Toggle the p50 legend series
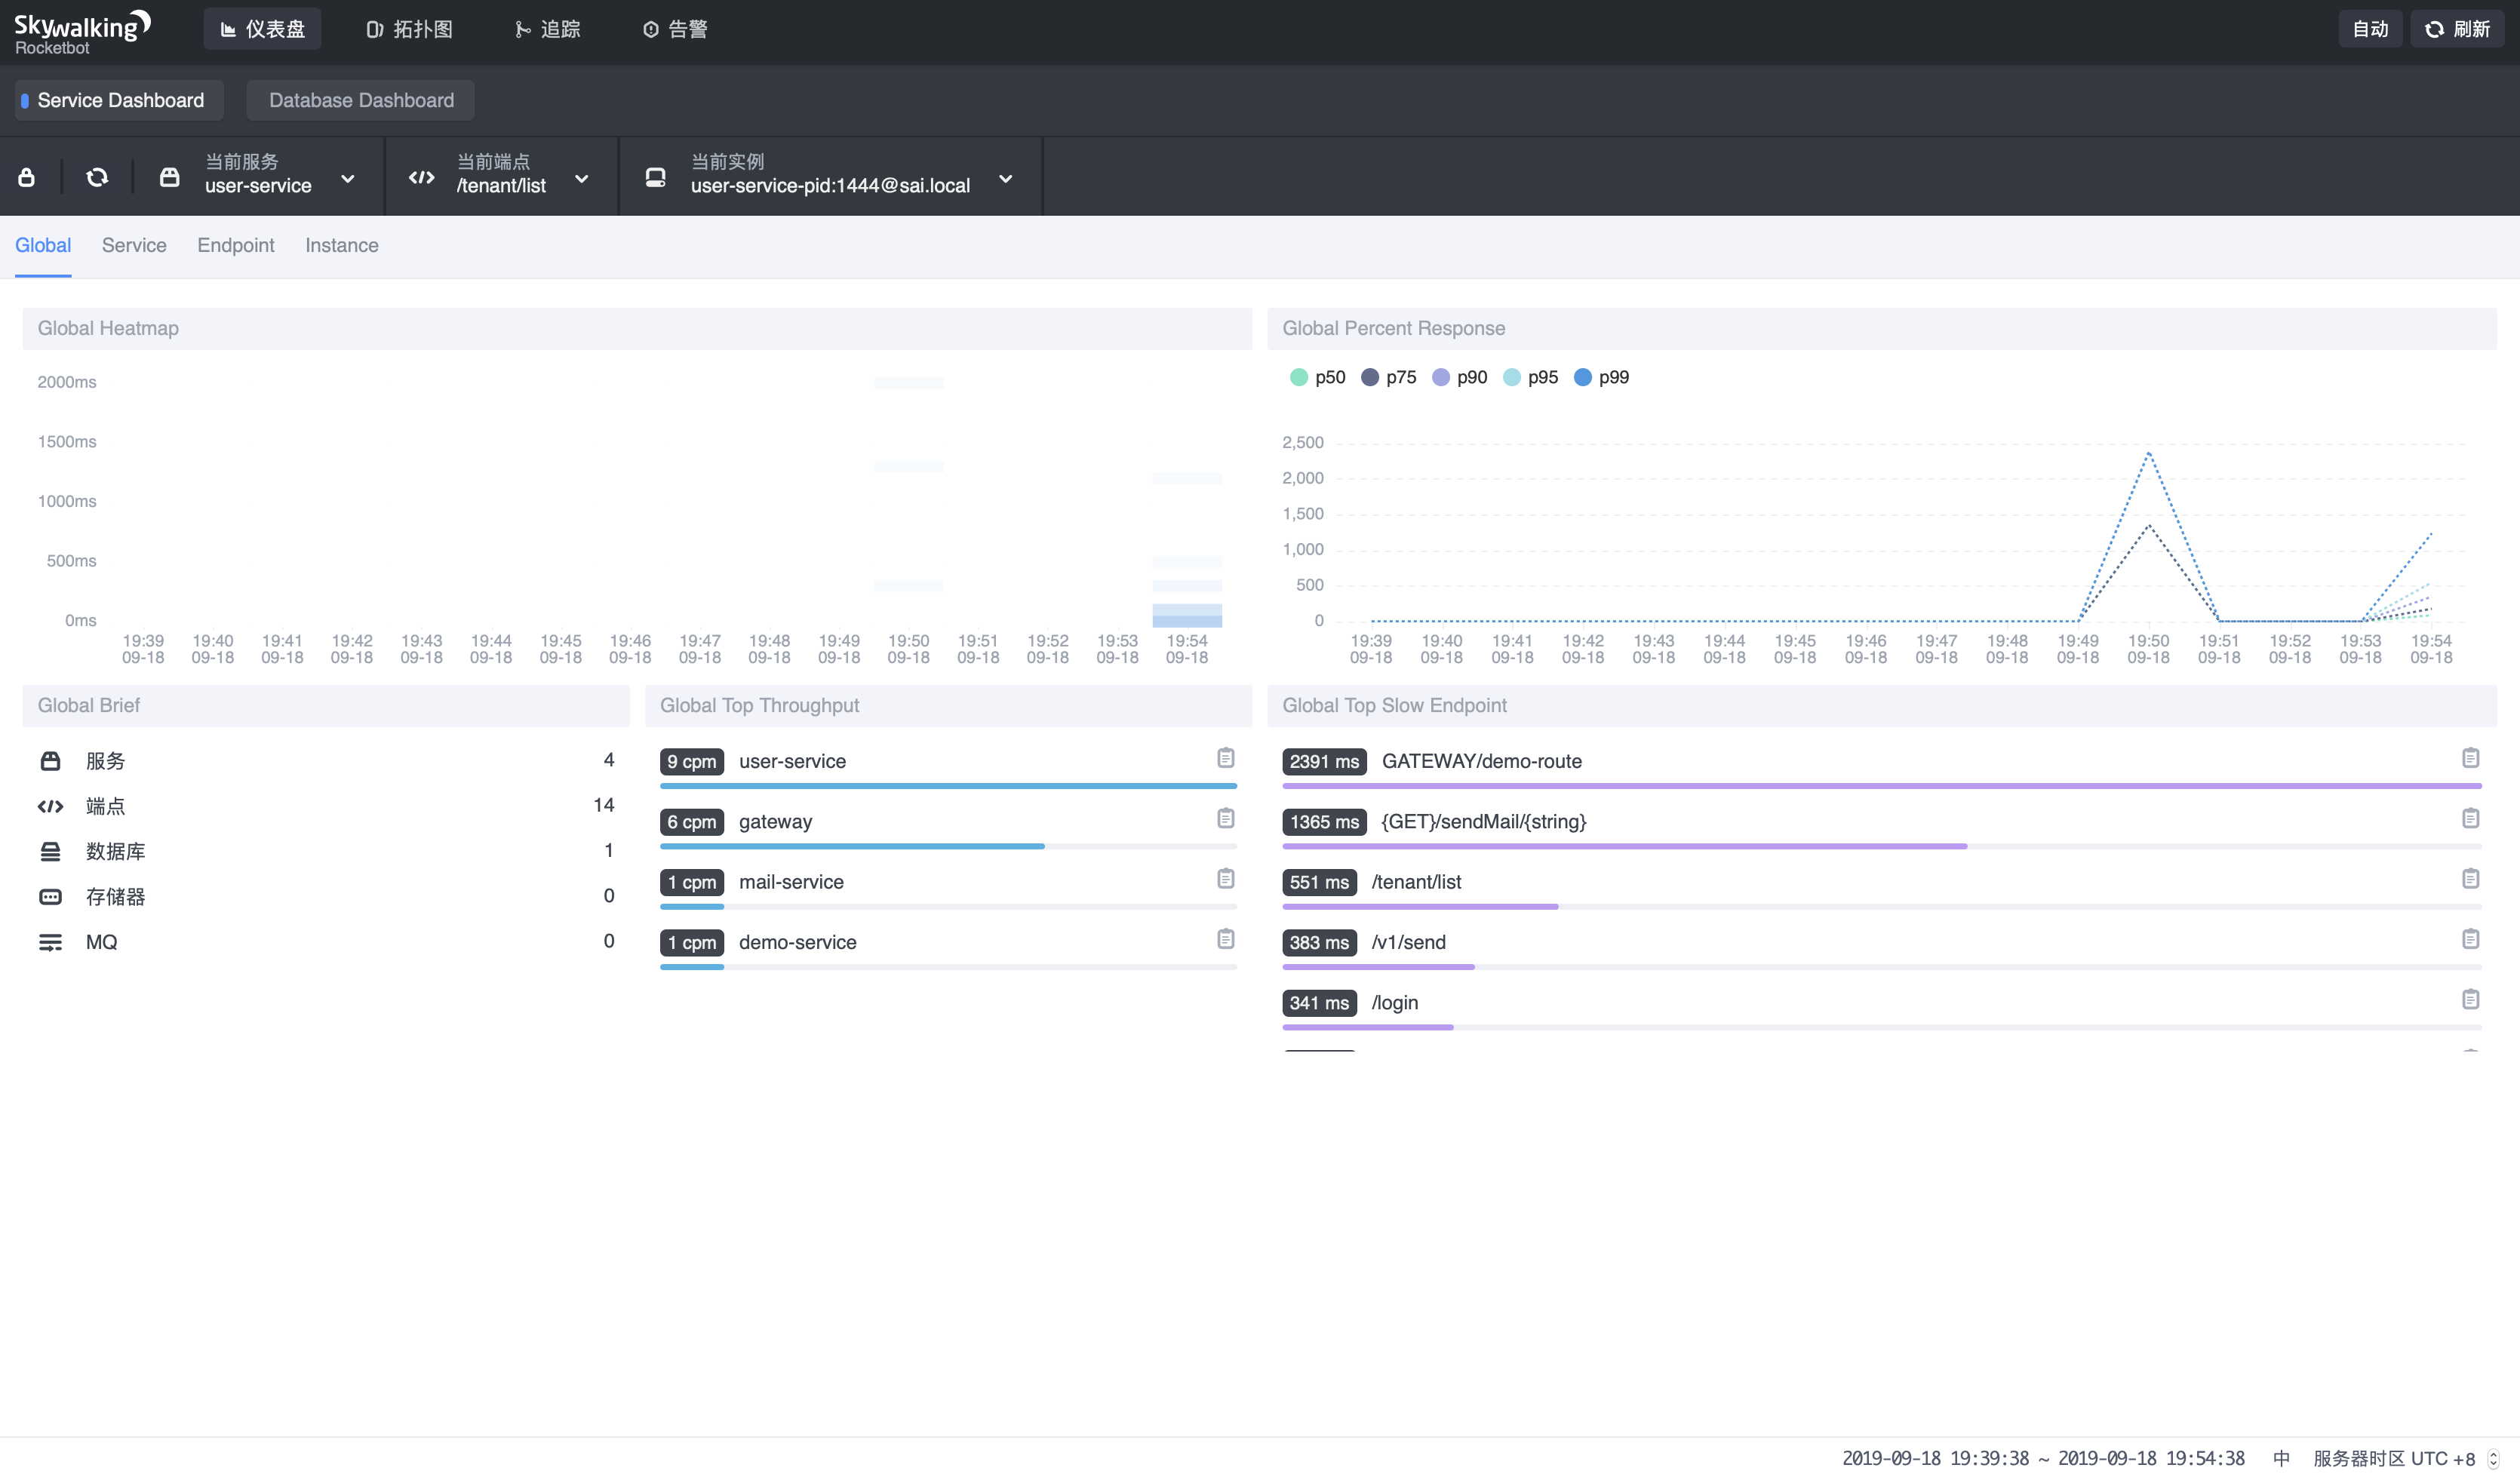 (1317, 377)
